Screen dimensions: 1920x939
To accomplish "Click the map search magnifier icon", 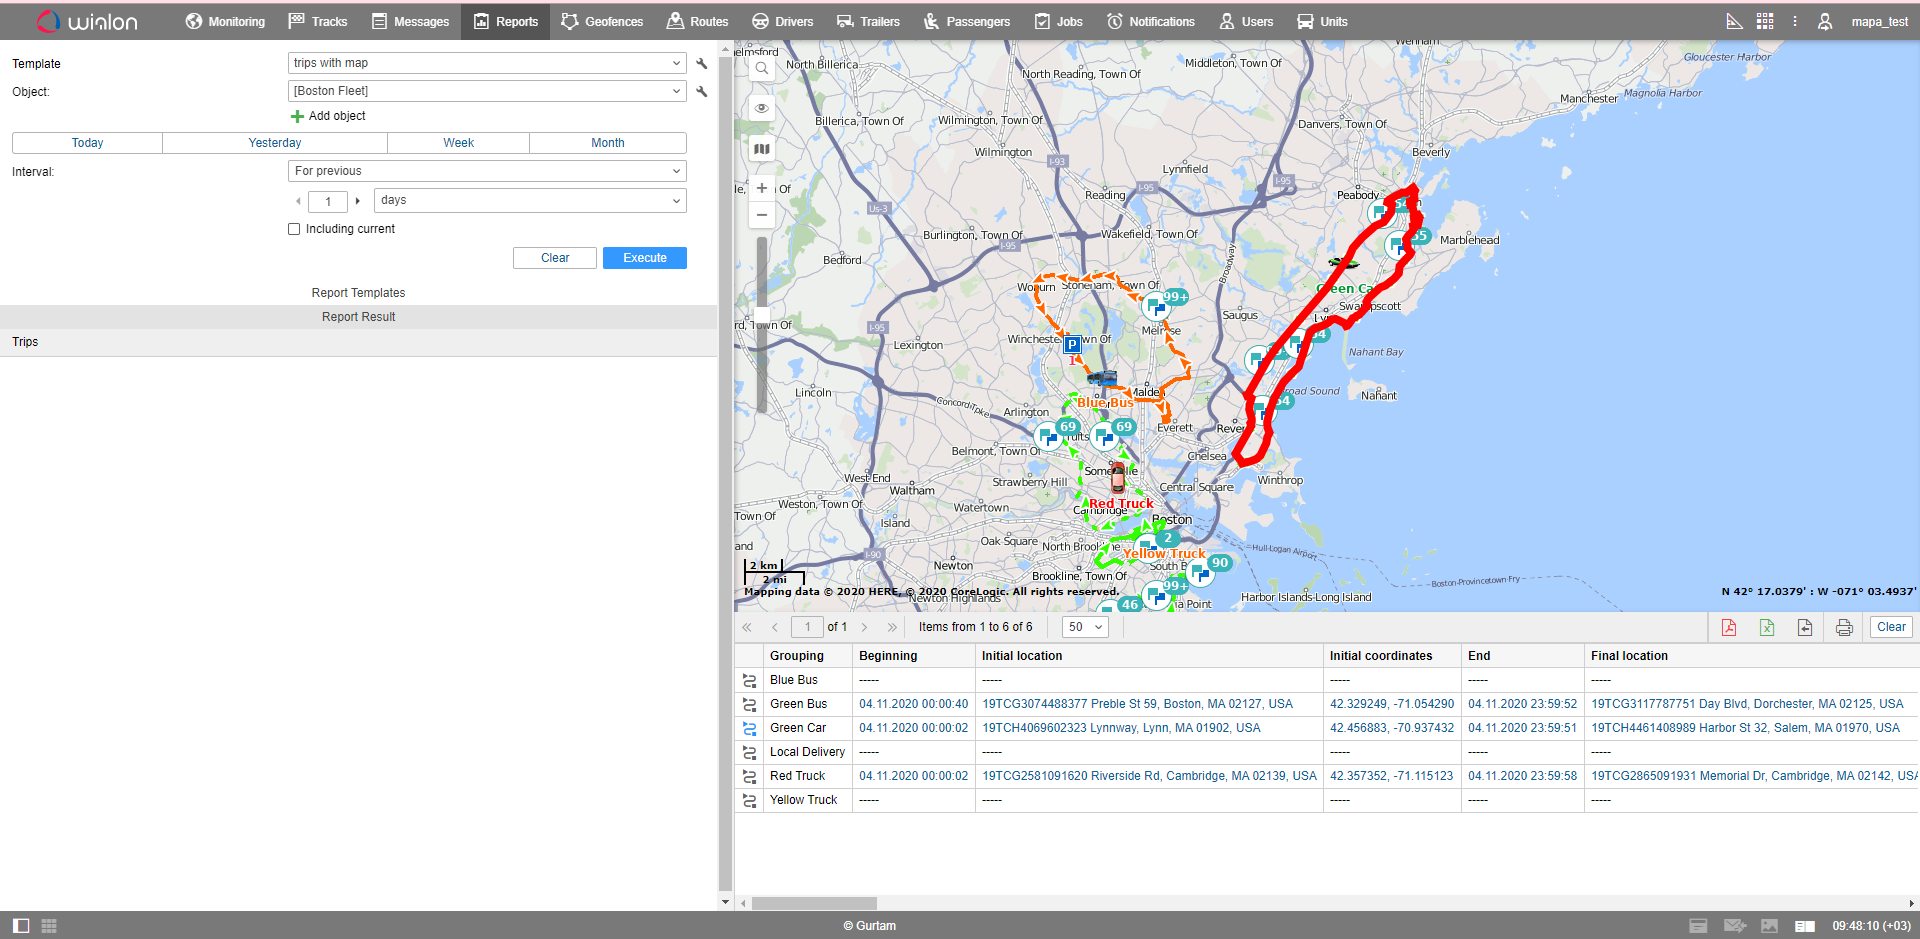I will point(762,69).
